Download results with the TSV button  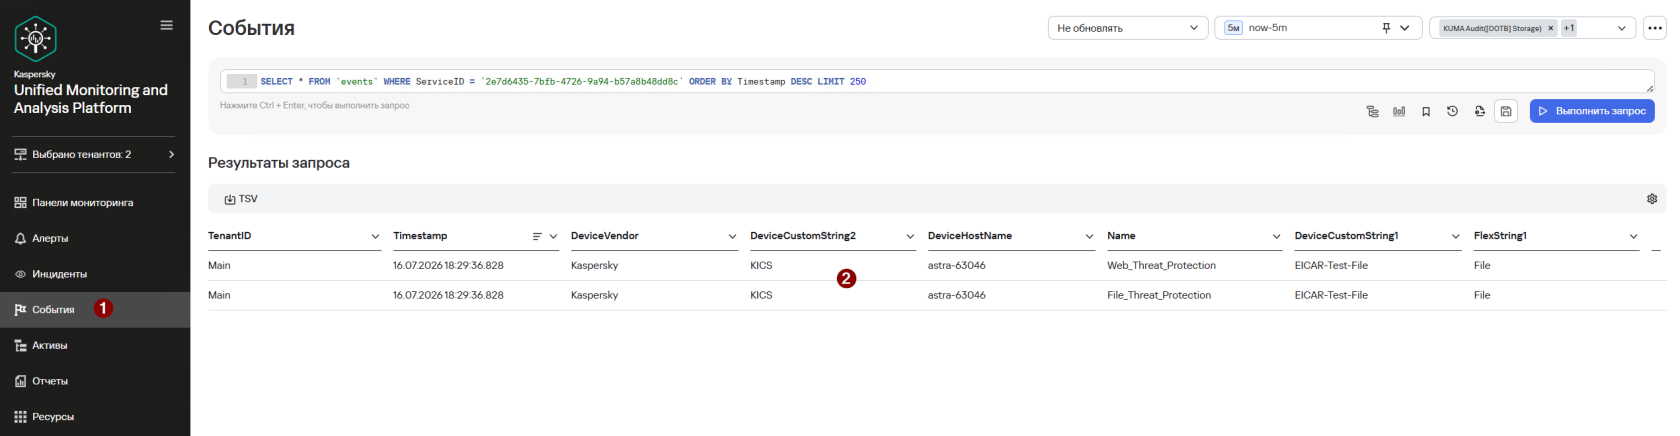[x=241, y=199]
